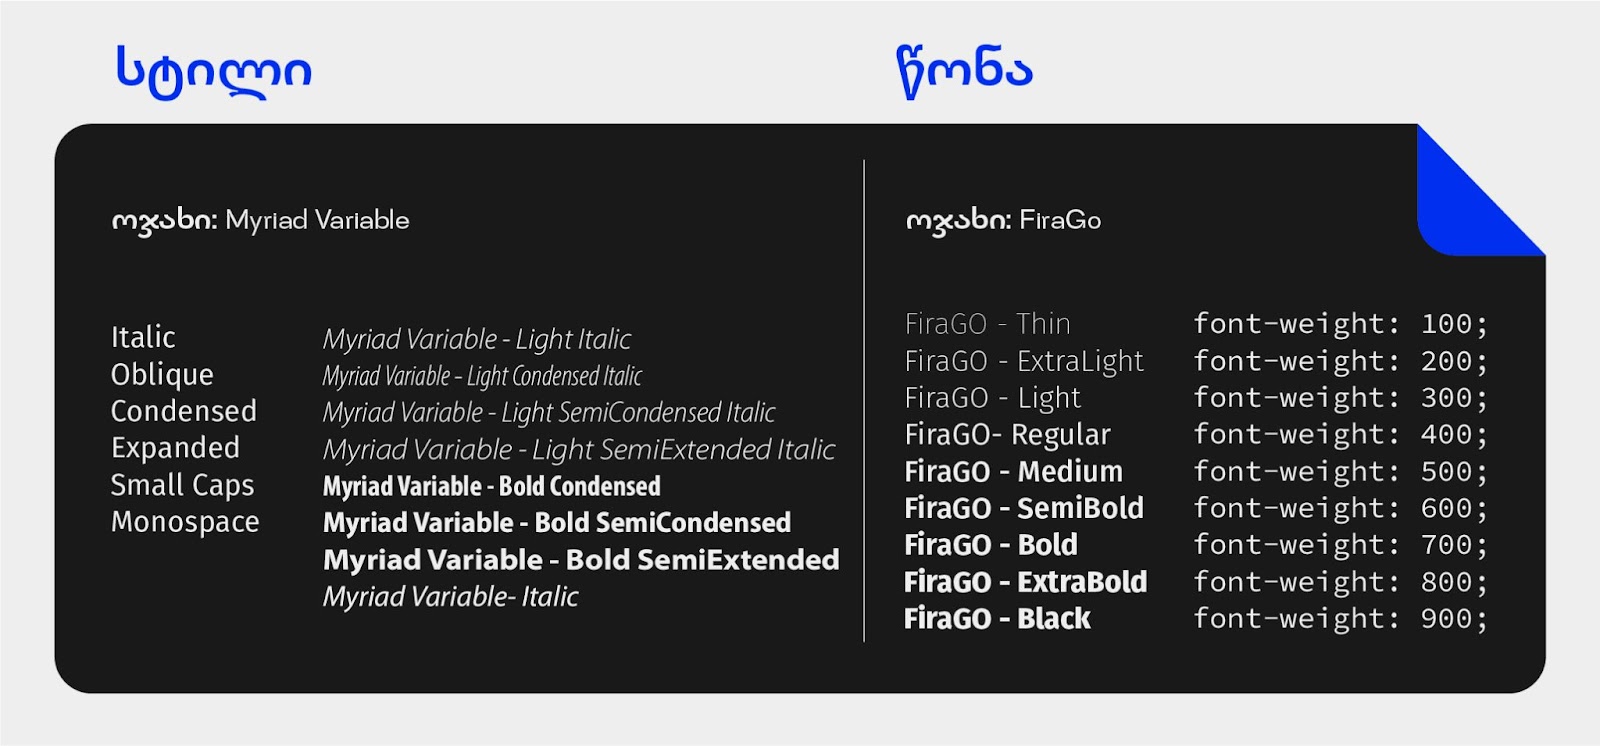The width and height of the screenshot is (1600, 746).
Task: Click the blue წონა heading
Action: coord(964,72)
